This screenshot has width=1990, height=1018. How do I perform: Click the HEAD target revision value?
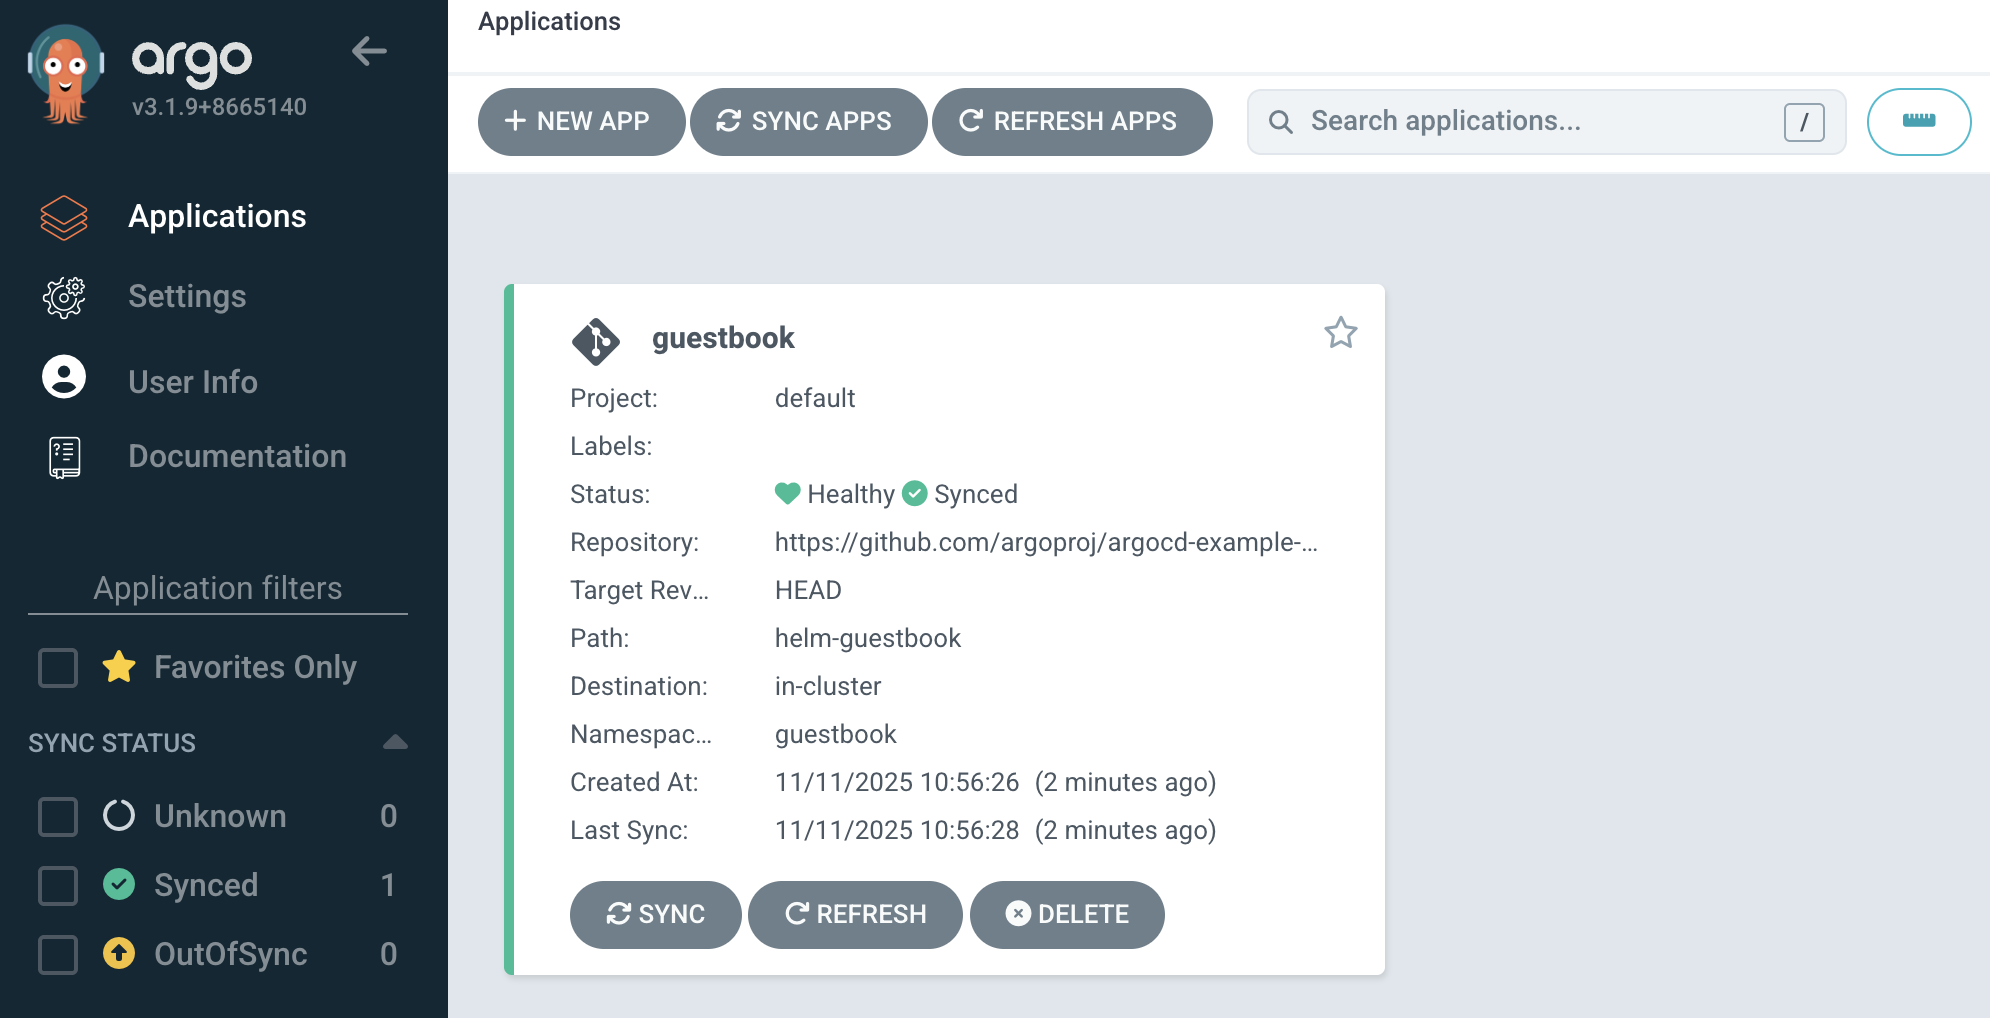pyautogui.click(x=808, y=590)
